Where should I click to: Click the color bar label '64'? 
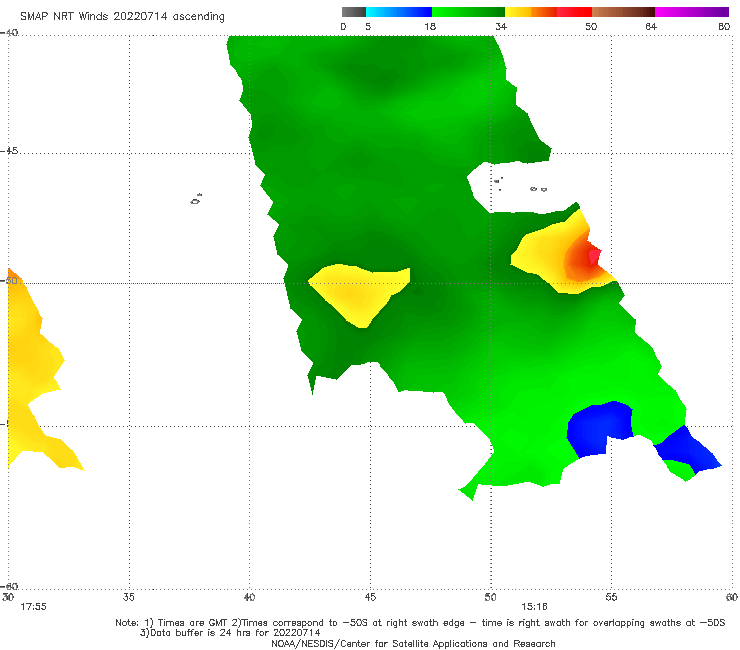(651, 27)
